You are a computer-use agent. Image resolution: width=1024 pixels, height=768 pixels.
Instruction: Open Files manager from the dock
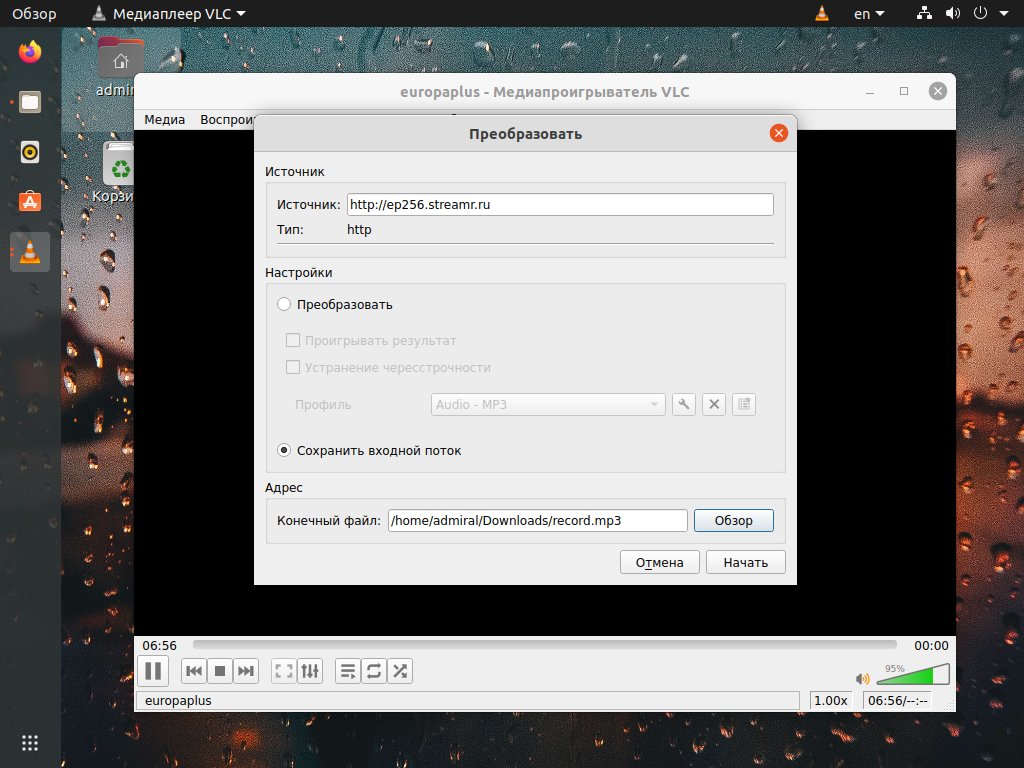pos(30,102)
